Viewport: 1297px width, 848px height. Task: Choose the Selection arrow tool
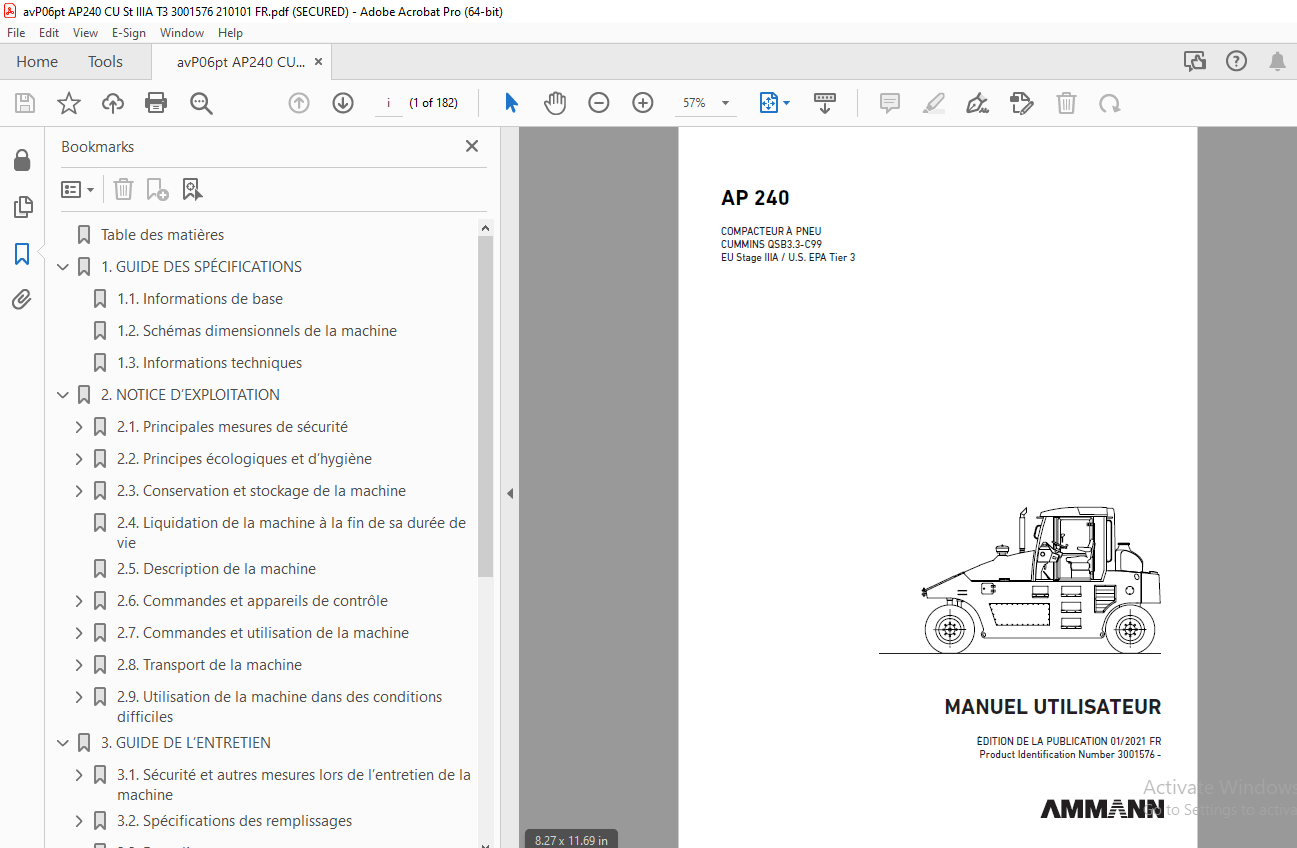click(511, 103)
